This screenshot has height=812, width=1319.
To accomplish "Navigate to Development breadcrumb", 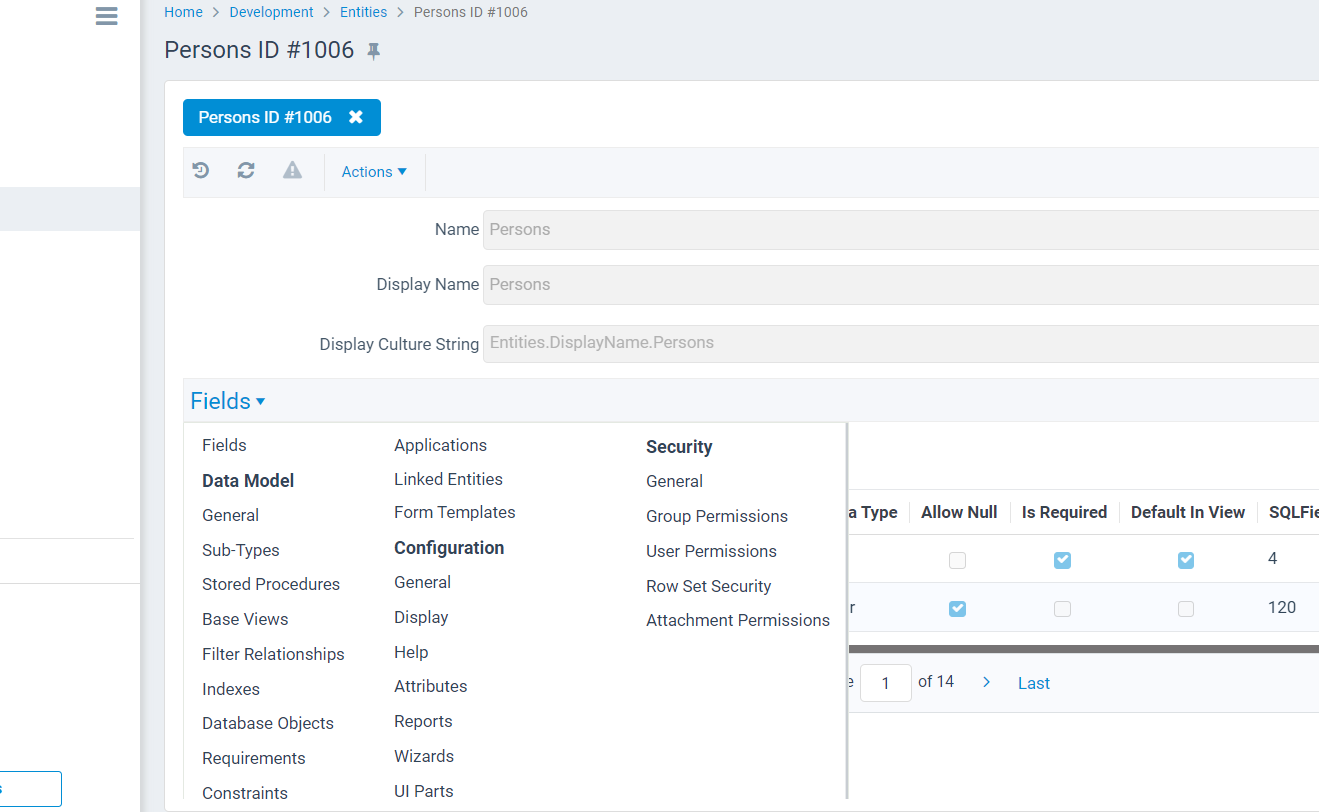I will click(x=271, y=12).
